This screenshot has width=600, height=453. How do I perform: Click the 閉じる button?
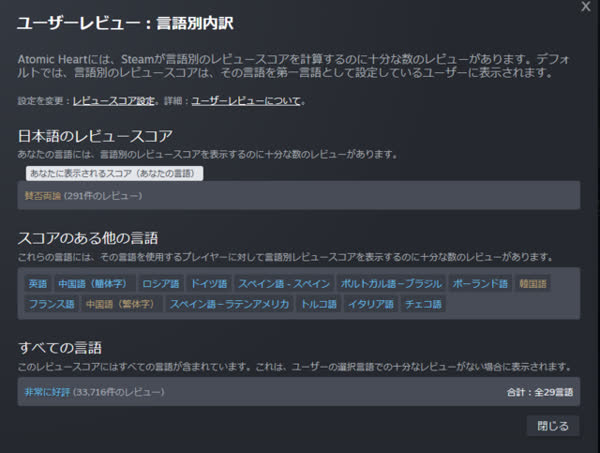[x=553, y=426]
